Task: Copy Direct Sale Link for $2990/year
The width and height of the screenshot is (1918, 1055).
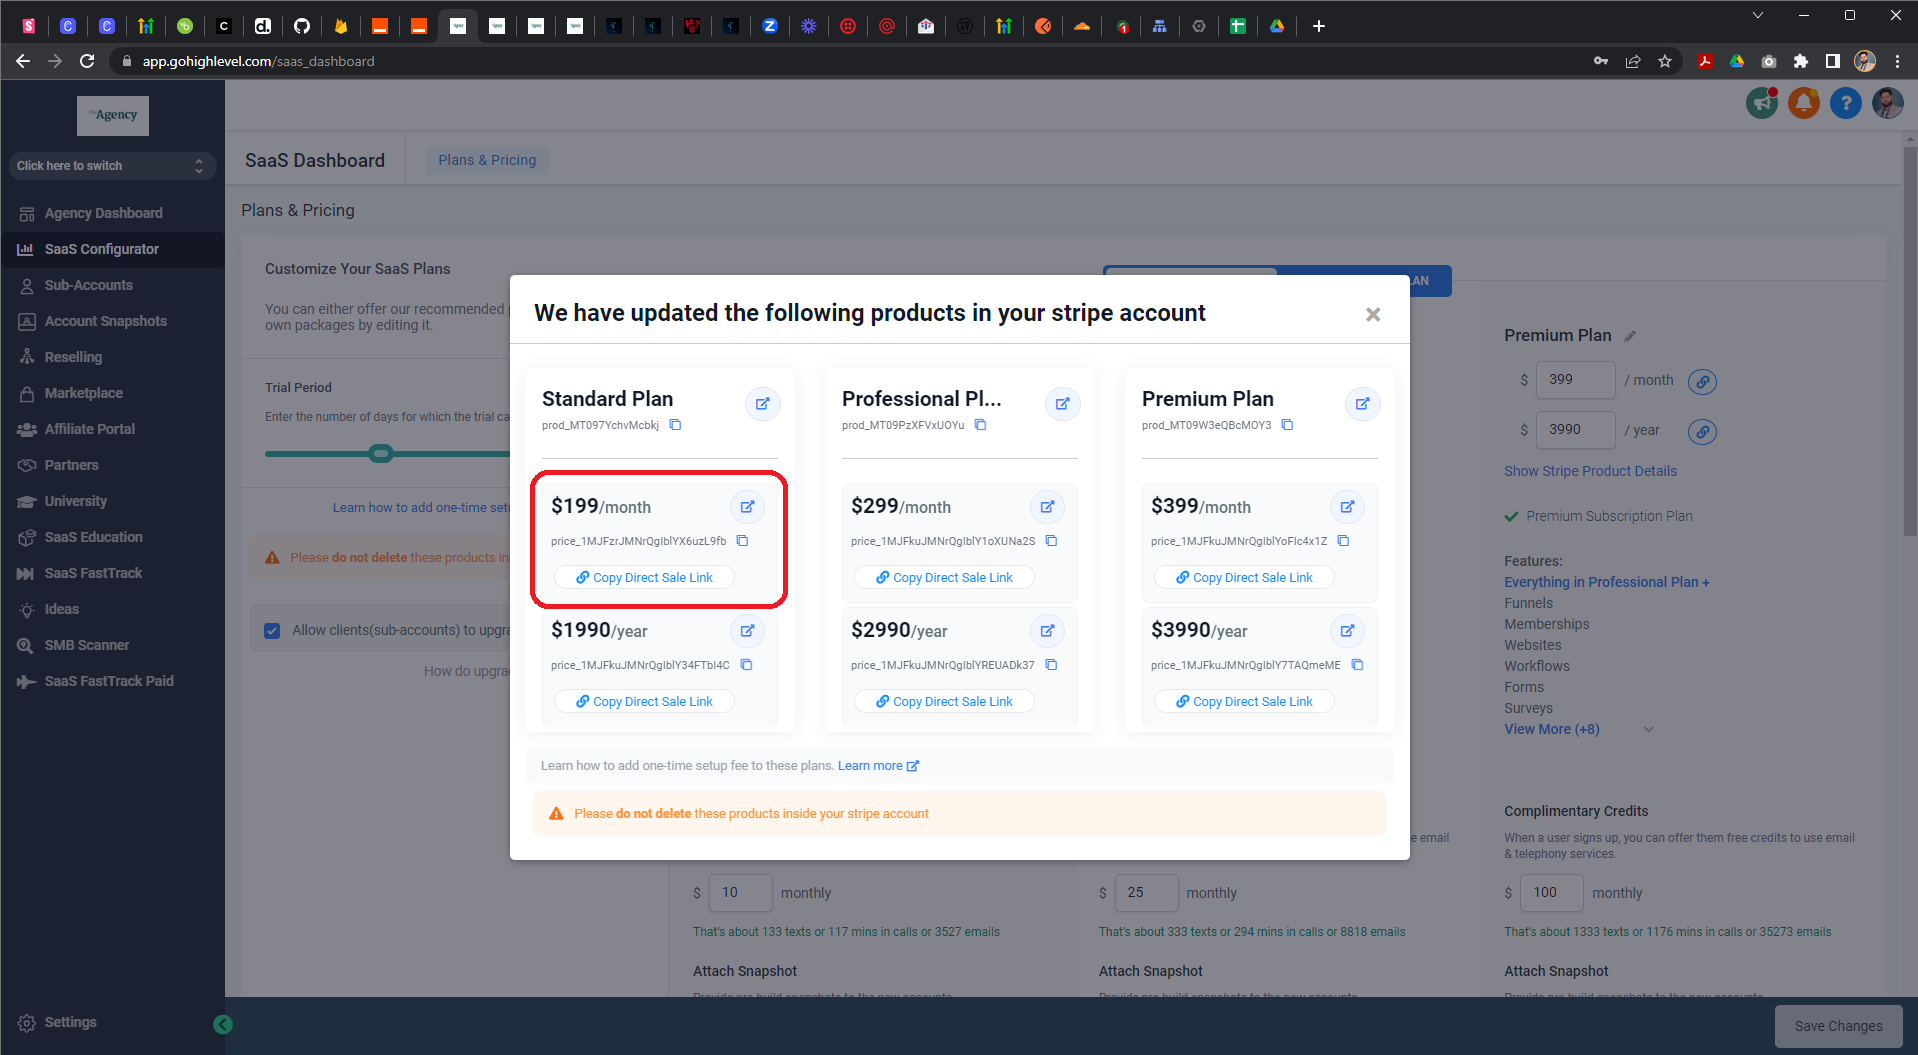Action: [x=944, y=702]
